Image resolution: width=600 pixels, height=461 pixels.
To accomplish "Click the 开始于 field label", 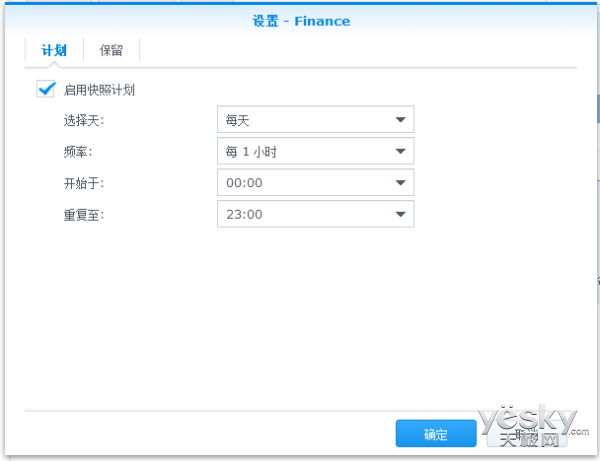I will (83, 183).
